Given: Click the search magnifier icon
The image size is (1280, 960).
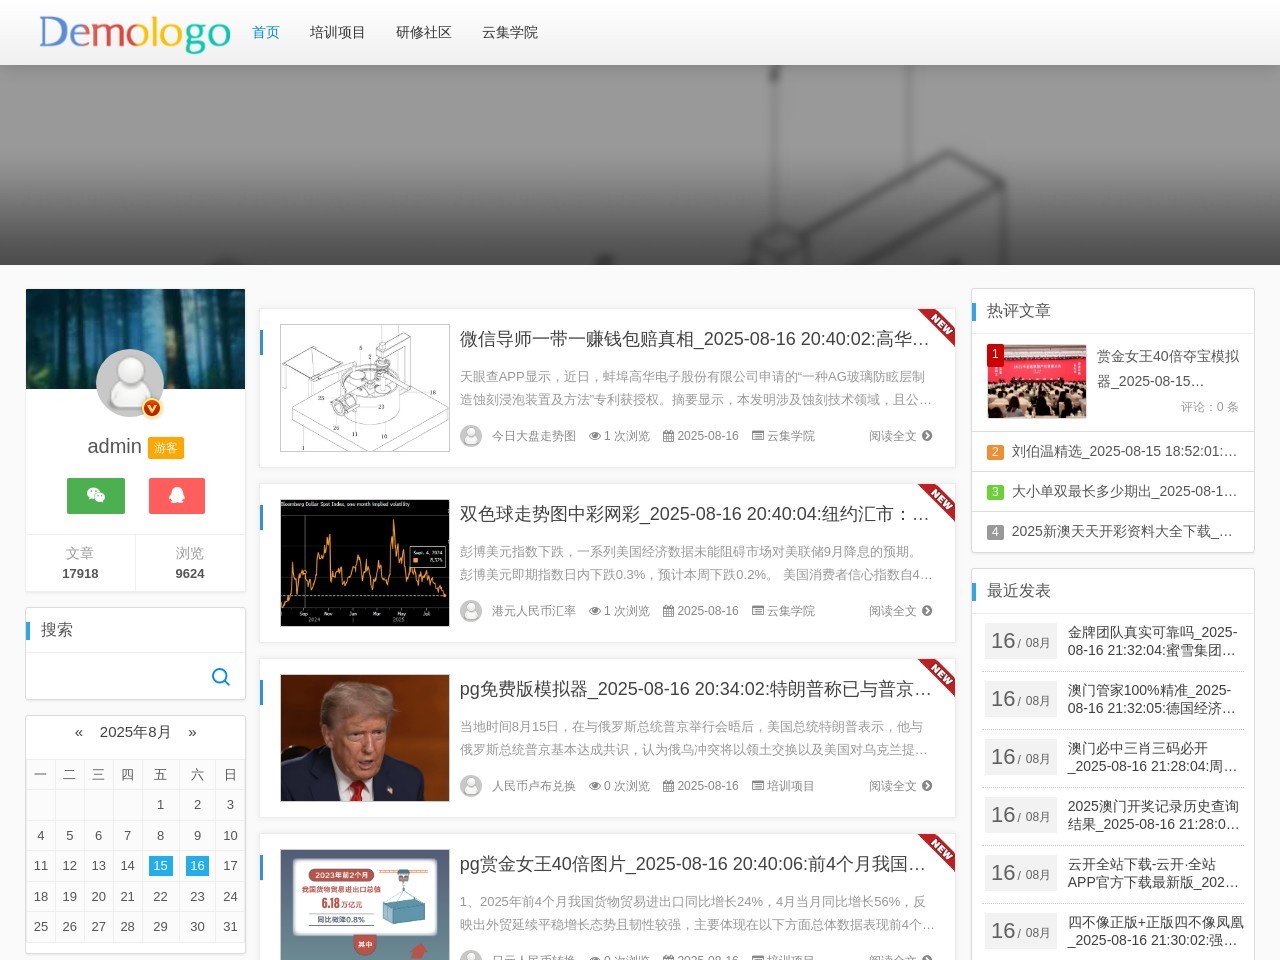Looking at the screenshot, I should [221, 677].
